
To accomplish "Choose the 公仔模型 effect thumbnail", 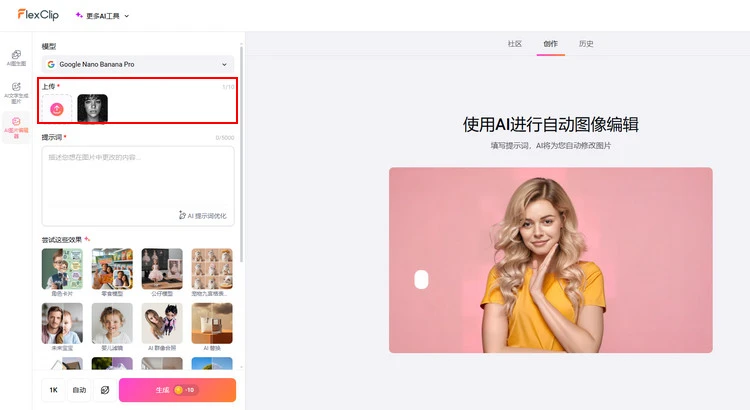I will coord(162,268).
